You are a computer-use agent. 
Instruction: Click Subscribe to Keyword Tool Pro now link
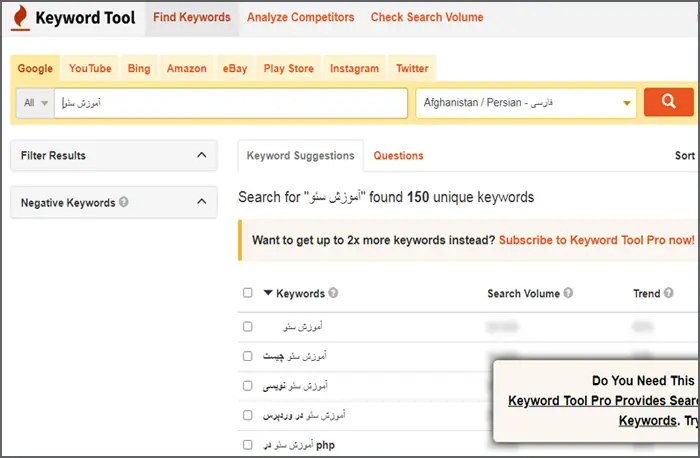(x=596, y=240)
